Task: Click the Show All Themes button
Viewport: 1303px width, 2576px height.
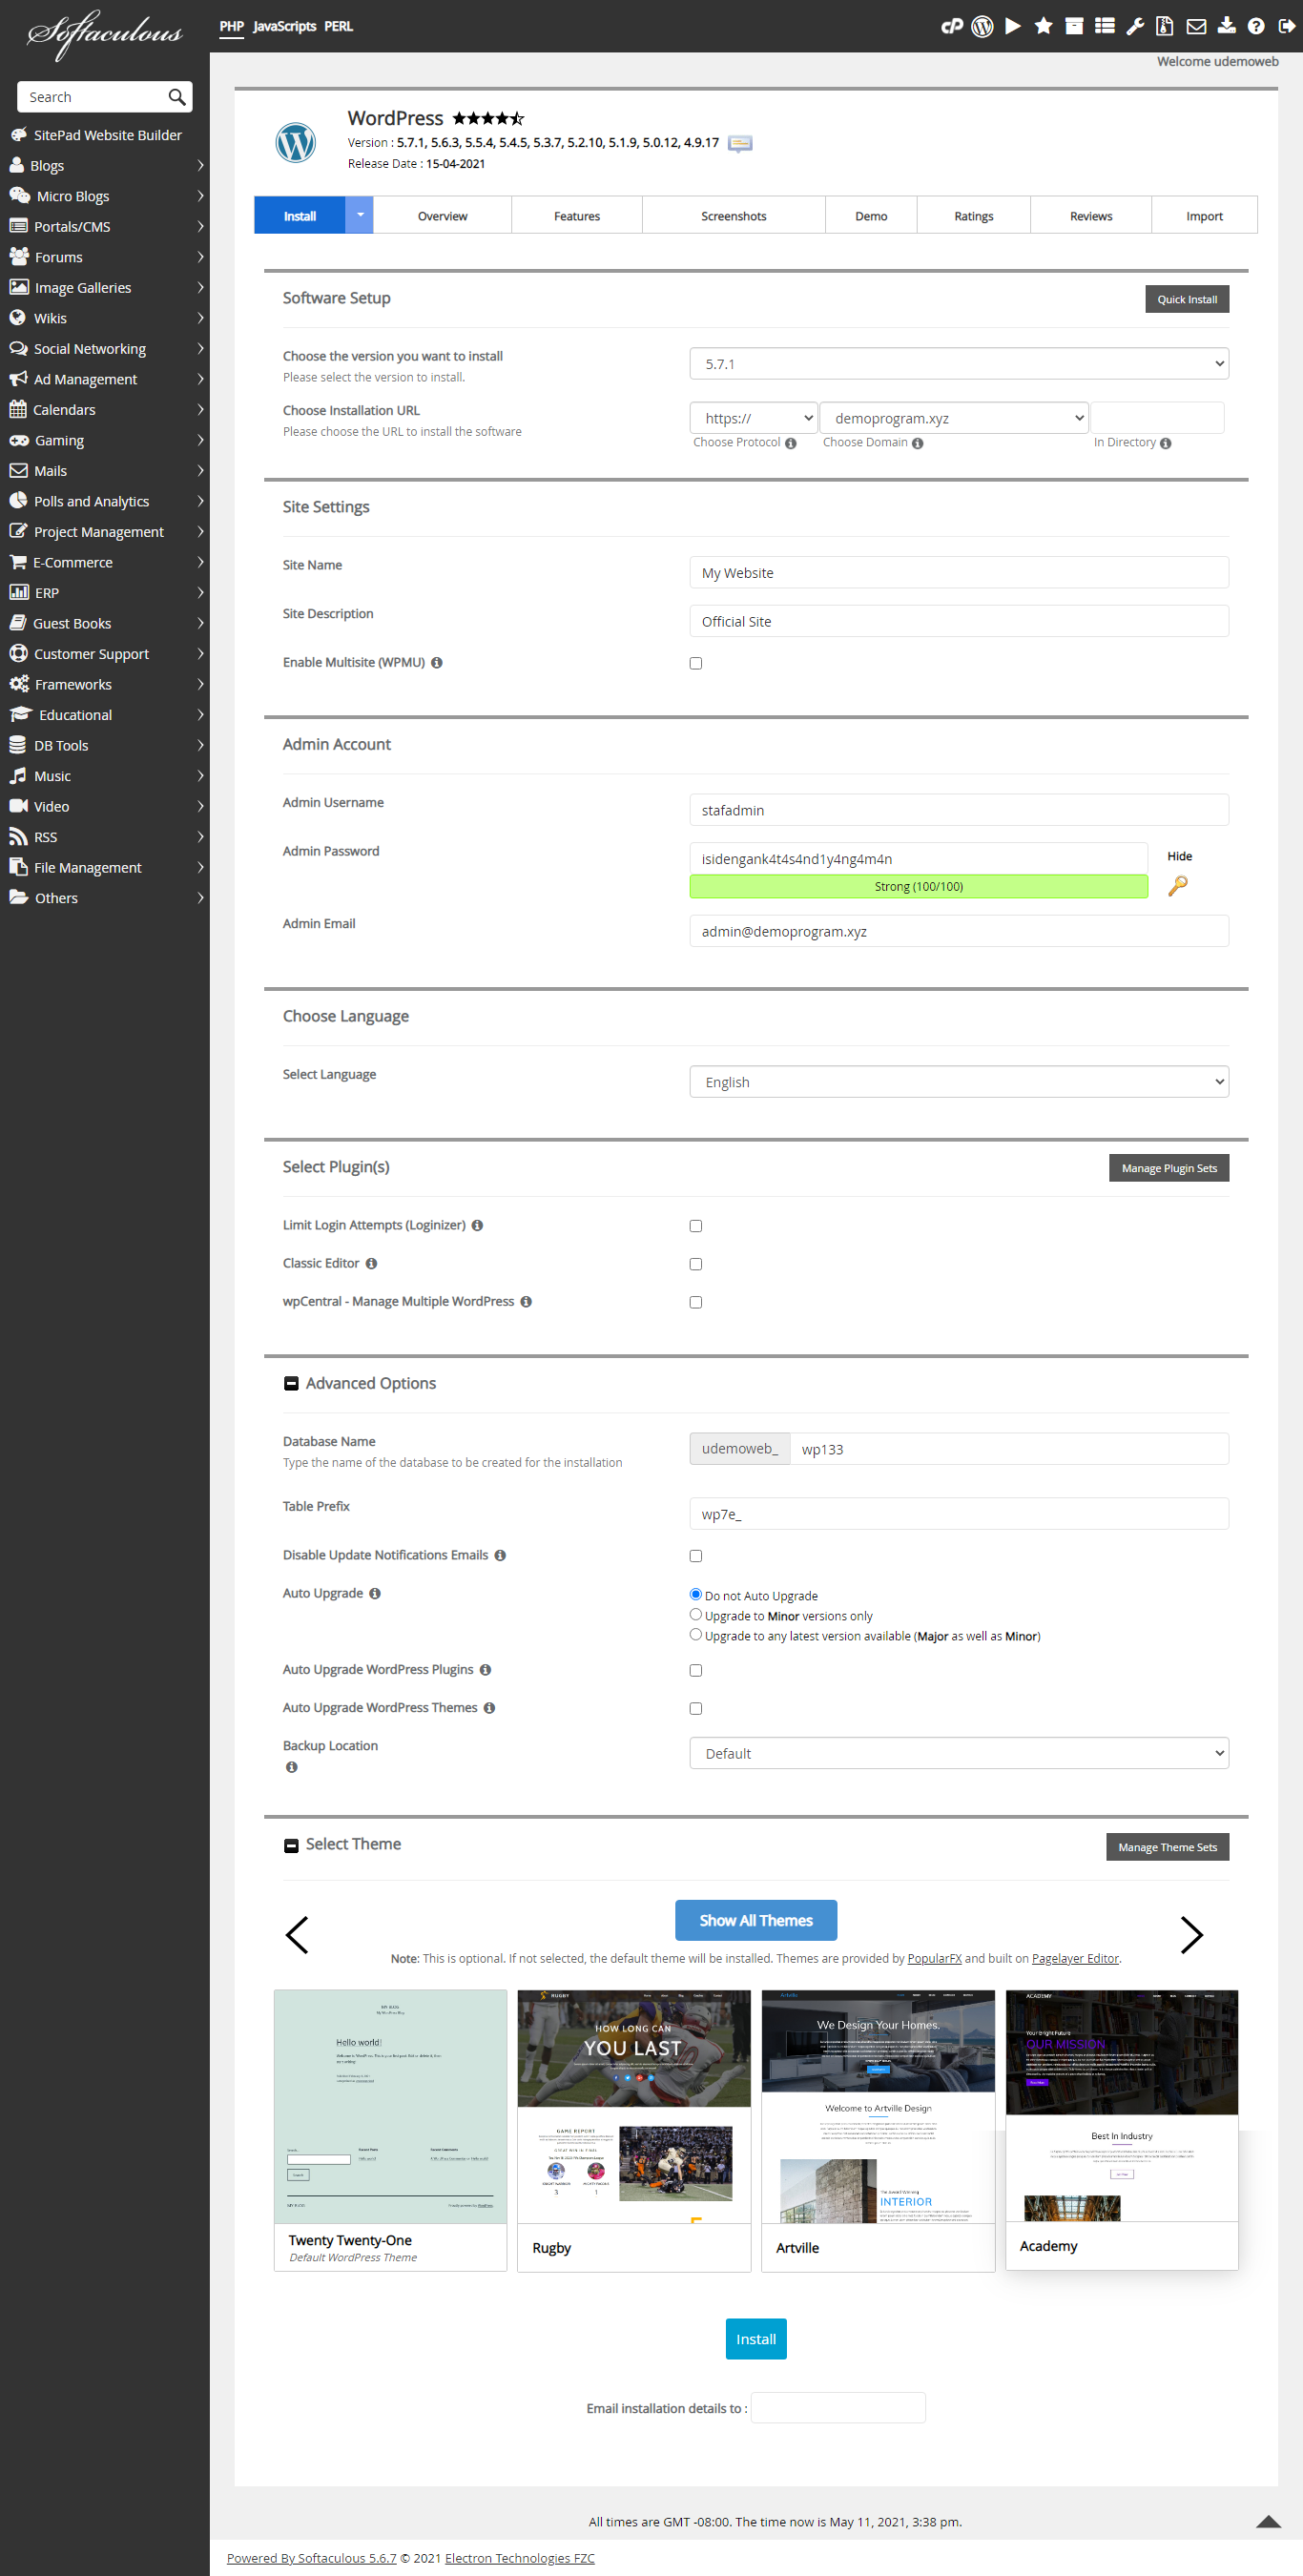Action: pyautogui.click(x=756, y=1920)
